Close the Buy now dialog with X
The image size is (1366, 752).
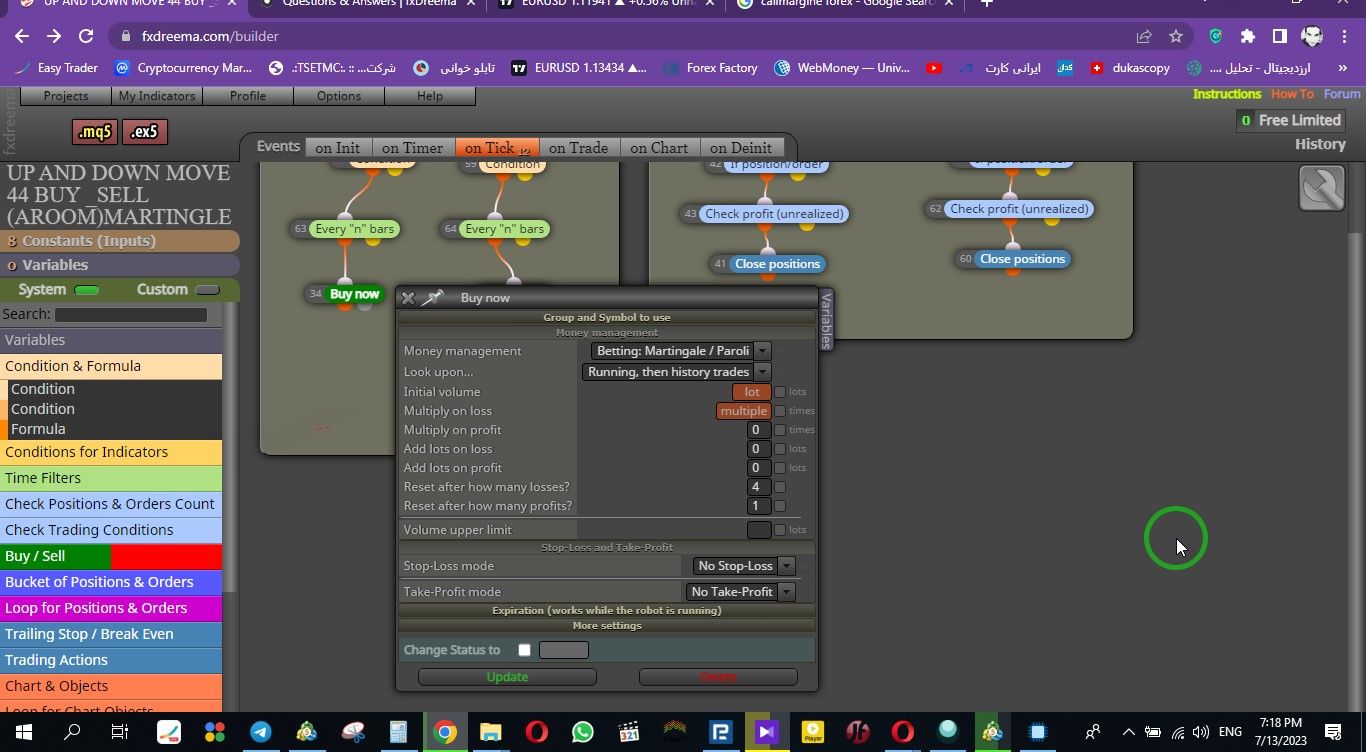[x=408, y=298]
